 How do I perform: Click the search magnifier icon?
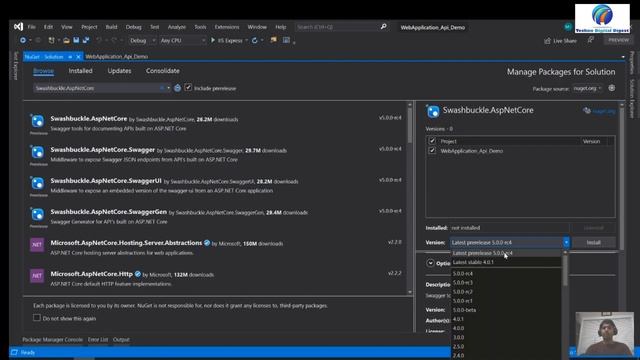coord(384,27)
